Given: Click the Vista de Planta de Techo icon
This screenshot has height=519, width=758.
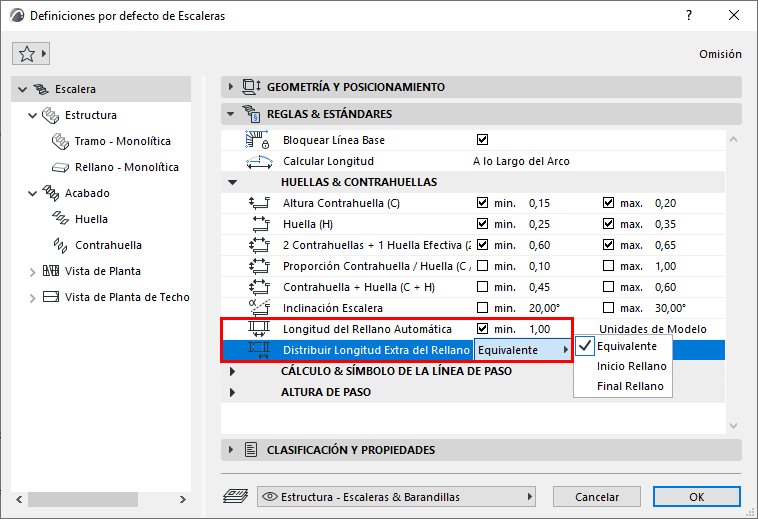Looking at the screenshot, I should click(51, 297).
